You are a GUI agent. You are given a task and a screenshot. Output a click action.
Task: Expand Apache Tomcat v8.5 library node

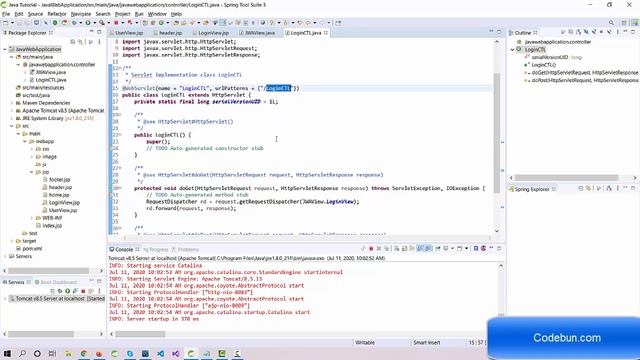(x=11, y=111)
